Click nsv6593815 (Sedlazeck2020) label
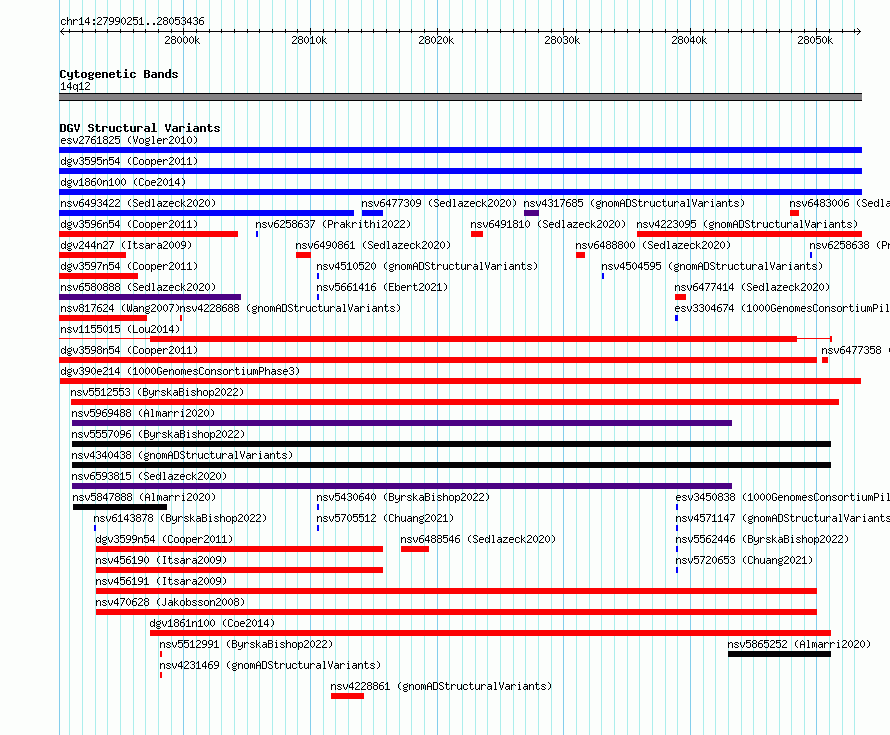The width and height of the screenshot is (890, 735). (x=149, y=476)
